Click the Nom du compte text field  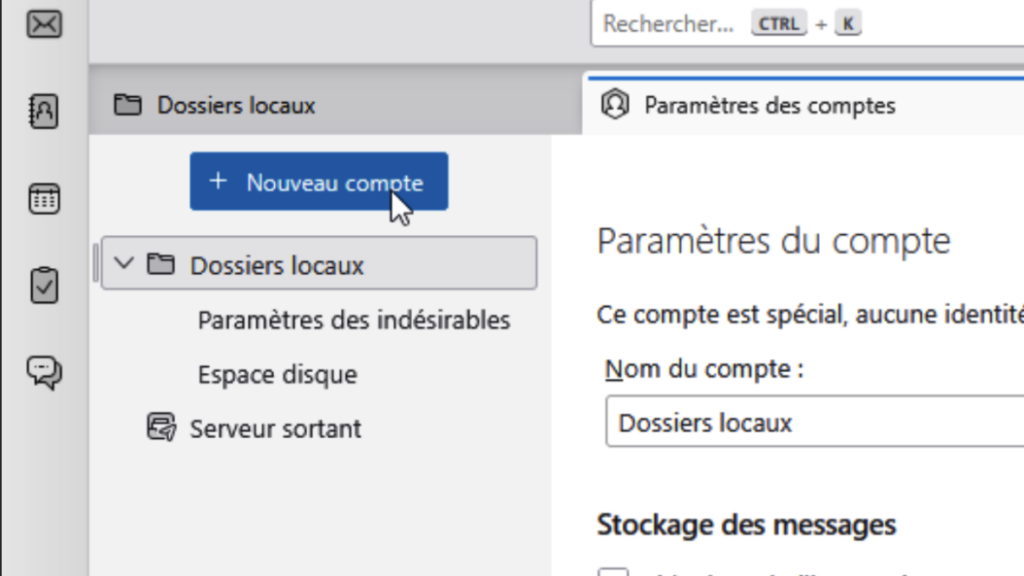812,422
